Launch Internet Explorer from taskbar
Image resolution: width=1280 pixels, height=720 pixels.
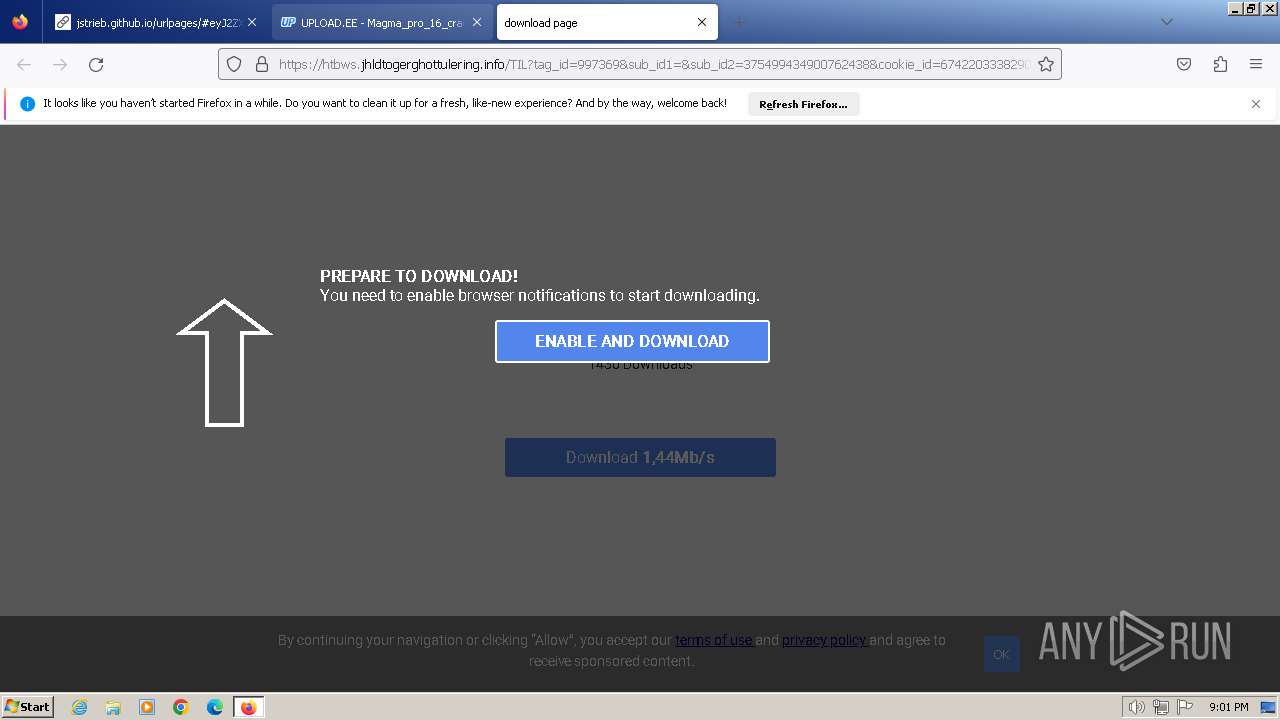[79, 707]
